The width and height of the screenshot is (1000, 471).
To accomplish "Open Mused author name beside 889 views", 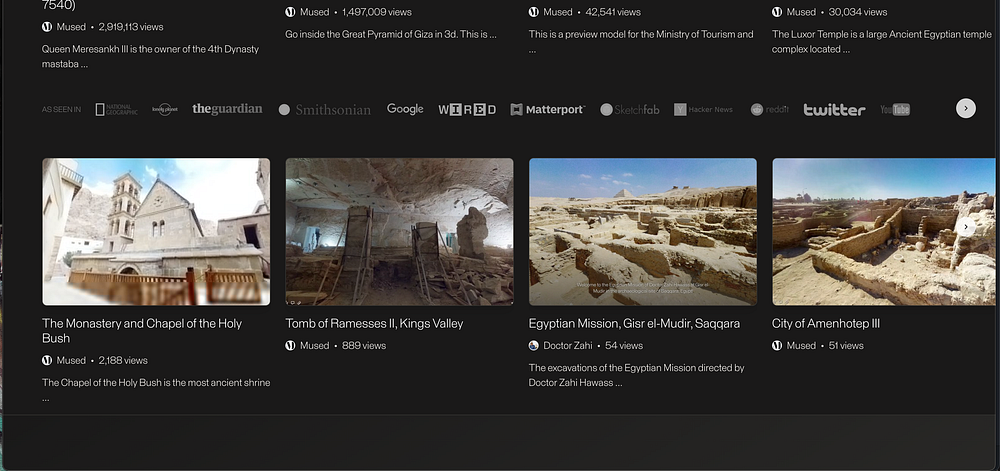I will tap(314, 345).
